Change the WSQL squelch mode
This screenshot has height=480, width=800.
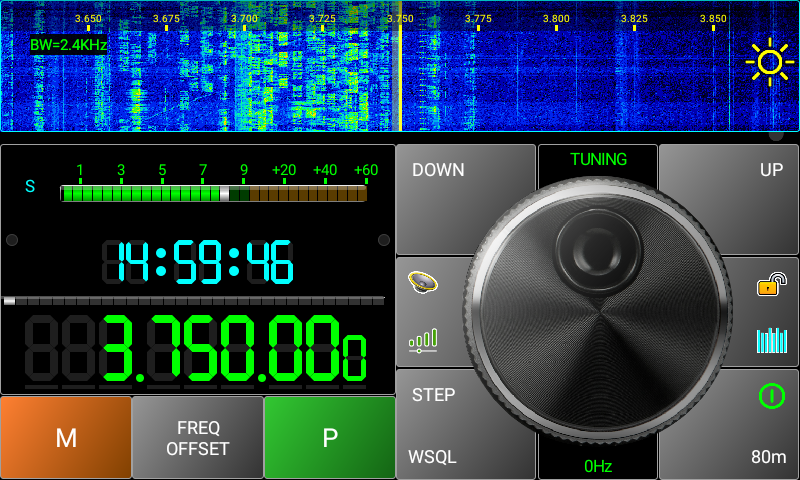click(432, 457)
